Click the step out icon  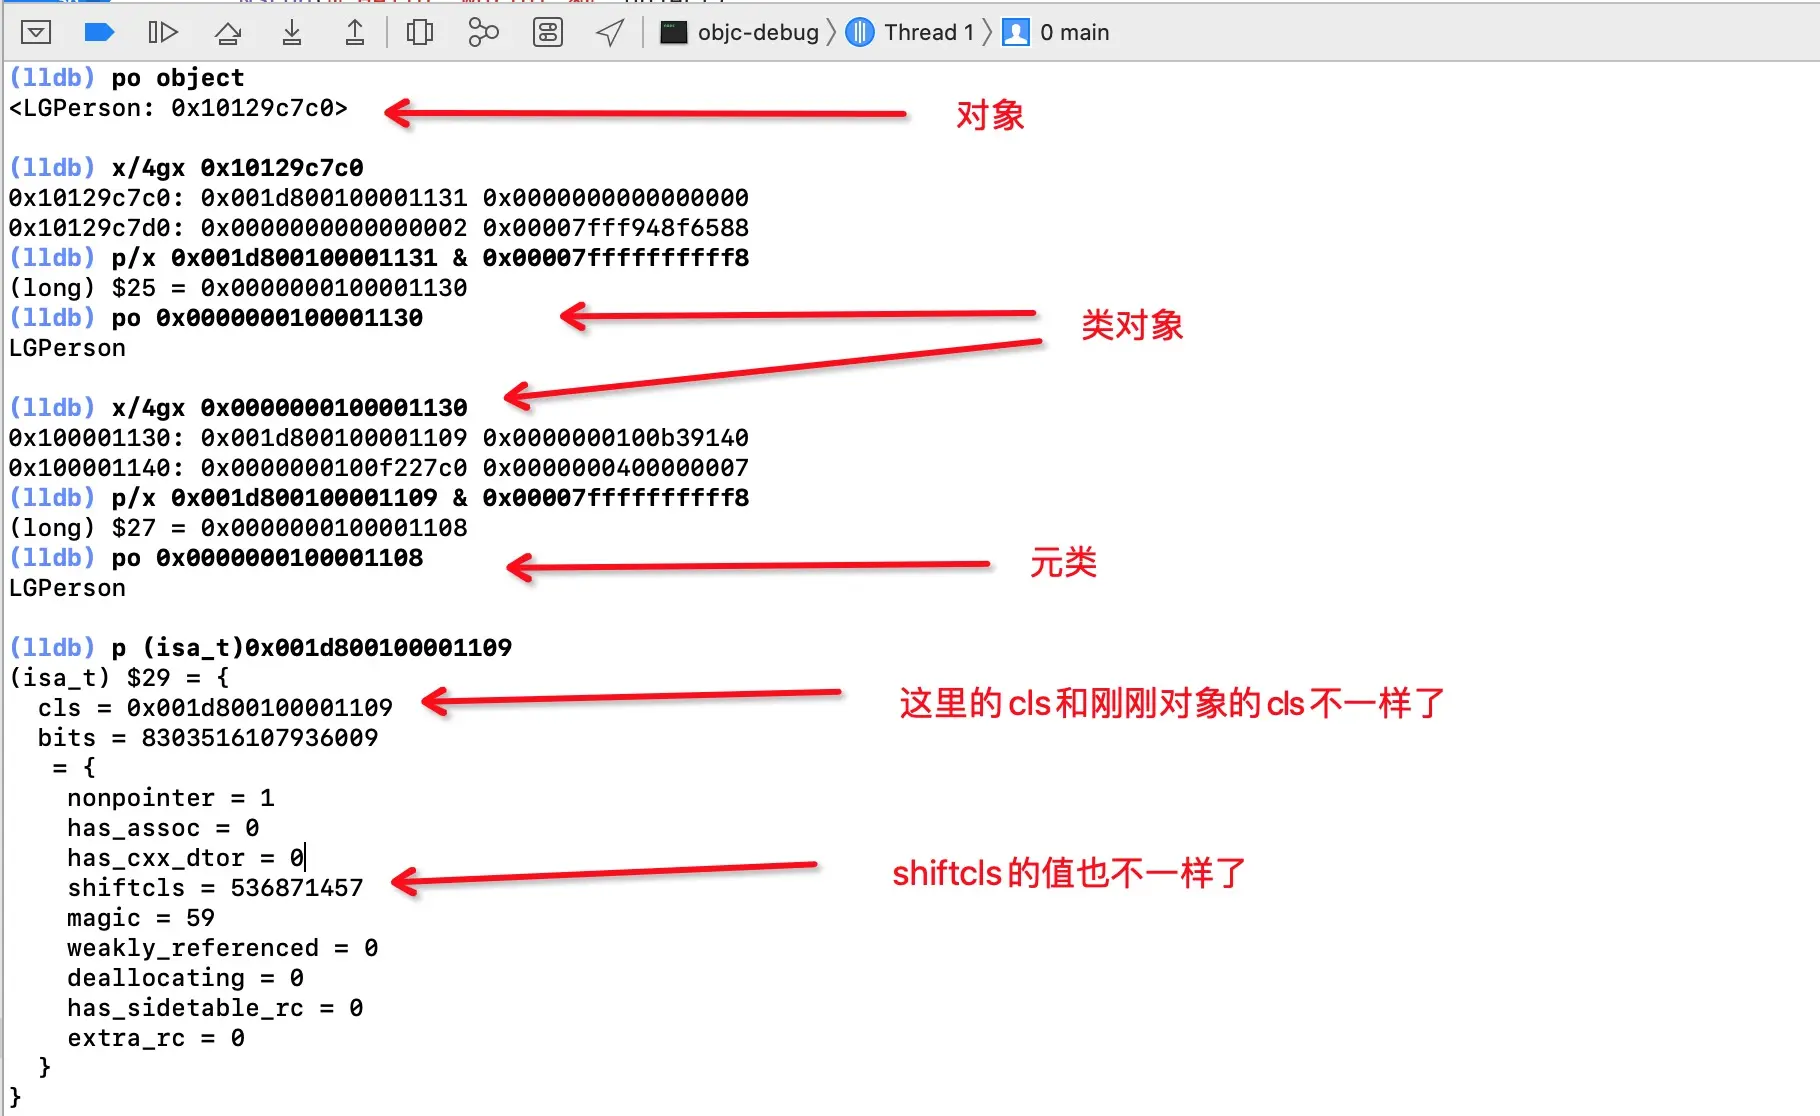coord(355,33)
